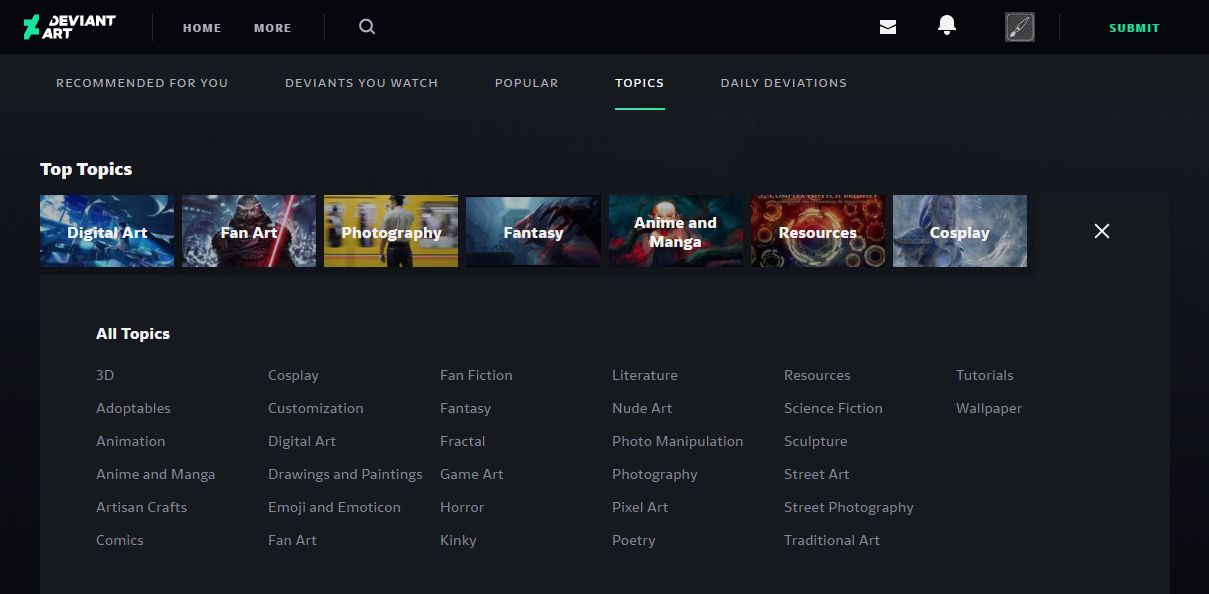The width and height of the screenshot is (1209, 594).
Task: Browse Drawings and Paintings topic
Action: 345,474
